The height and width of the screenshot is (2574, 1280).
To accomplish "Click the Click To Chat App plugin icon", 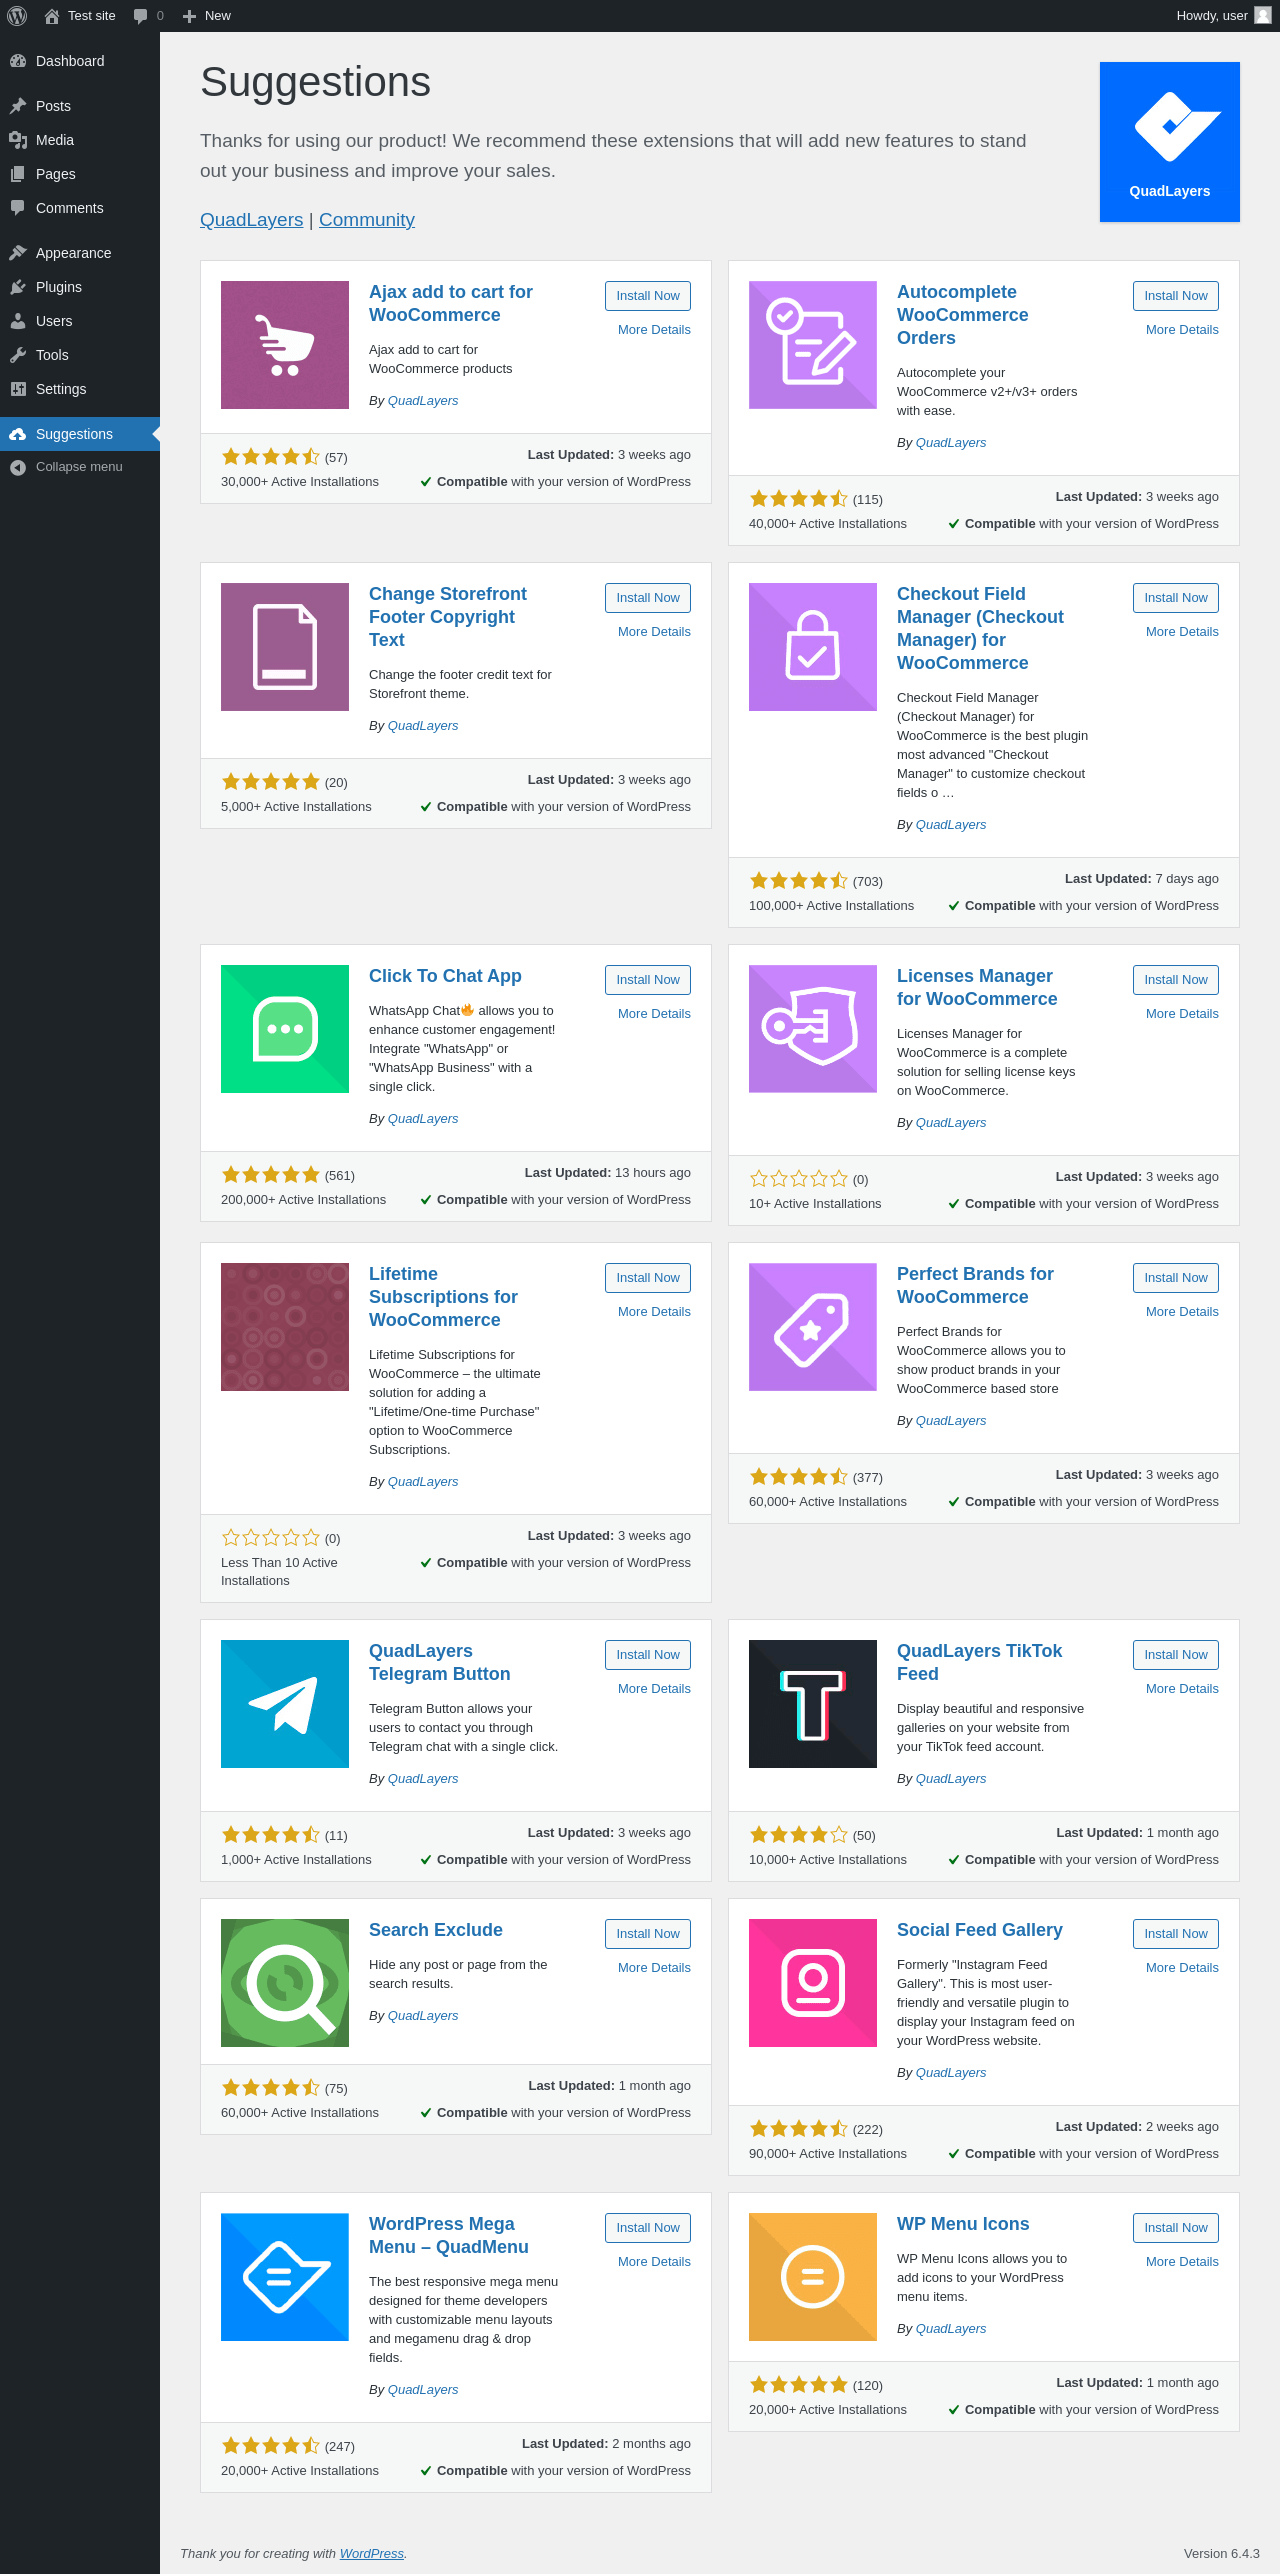I will 285,1029.
